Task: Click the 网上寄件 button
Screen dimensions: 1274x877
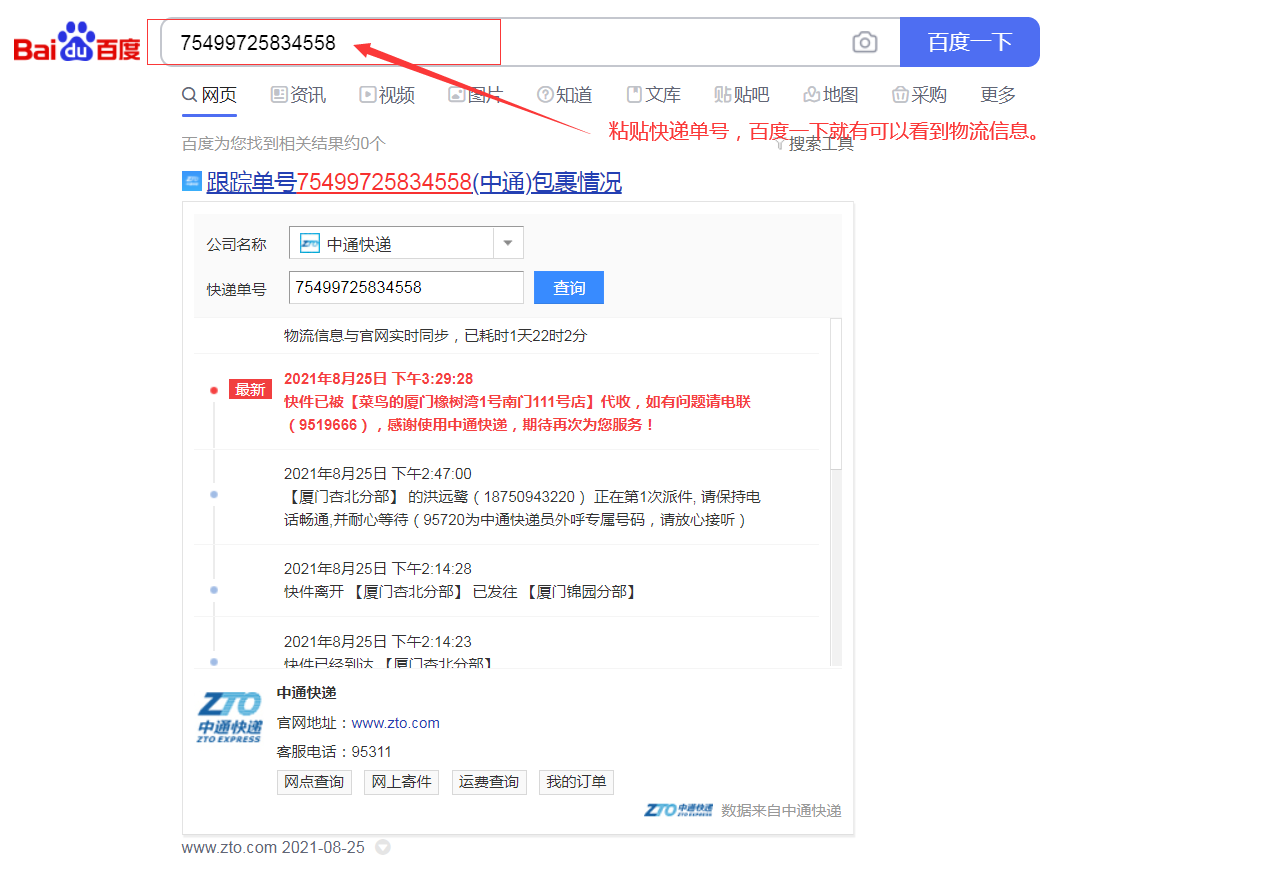Action: [402, 782]
